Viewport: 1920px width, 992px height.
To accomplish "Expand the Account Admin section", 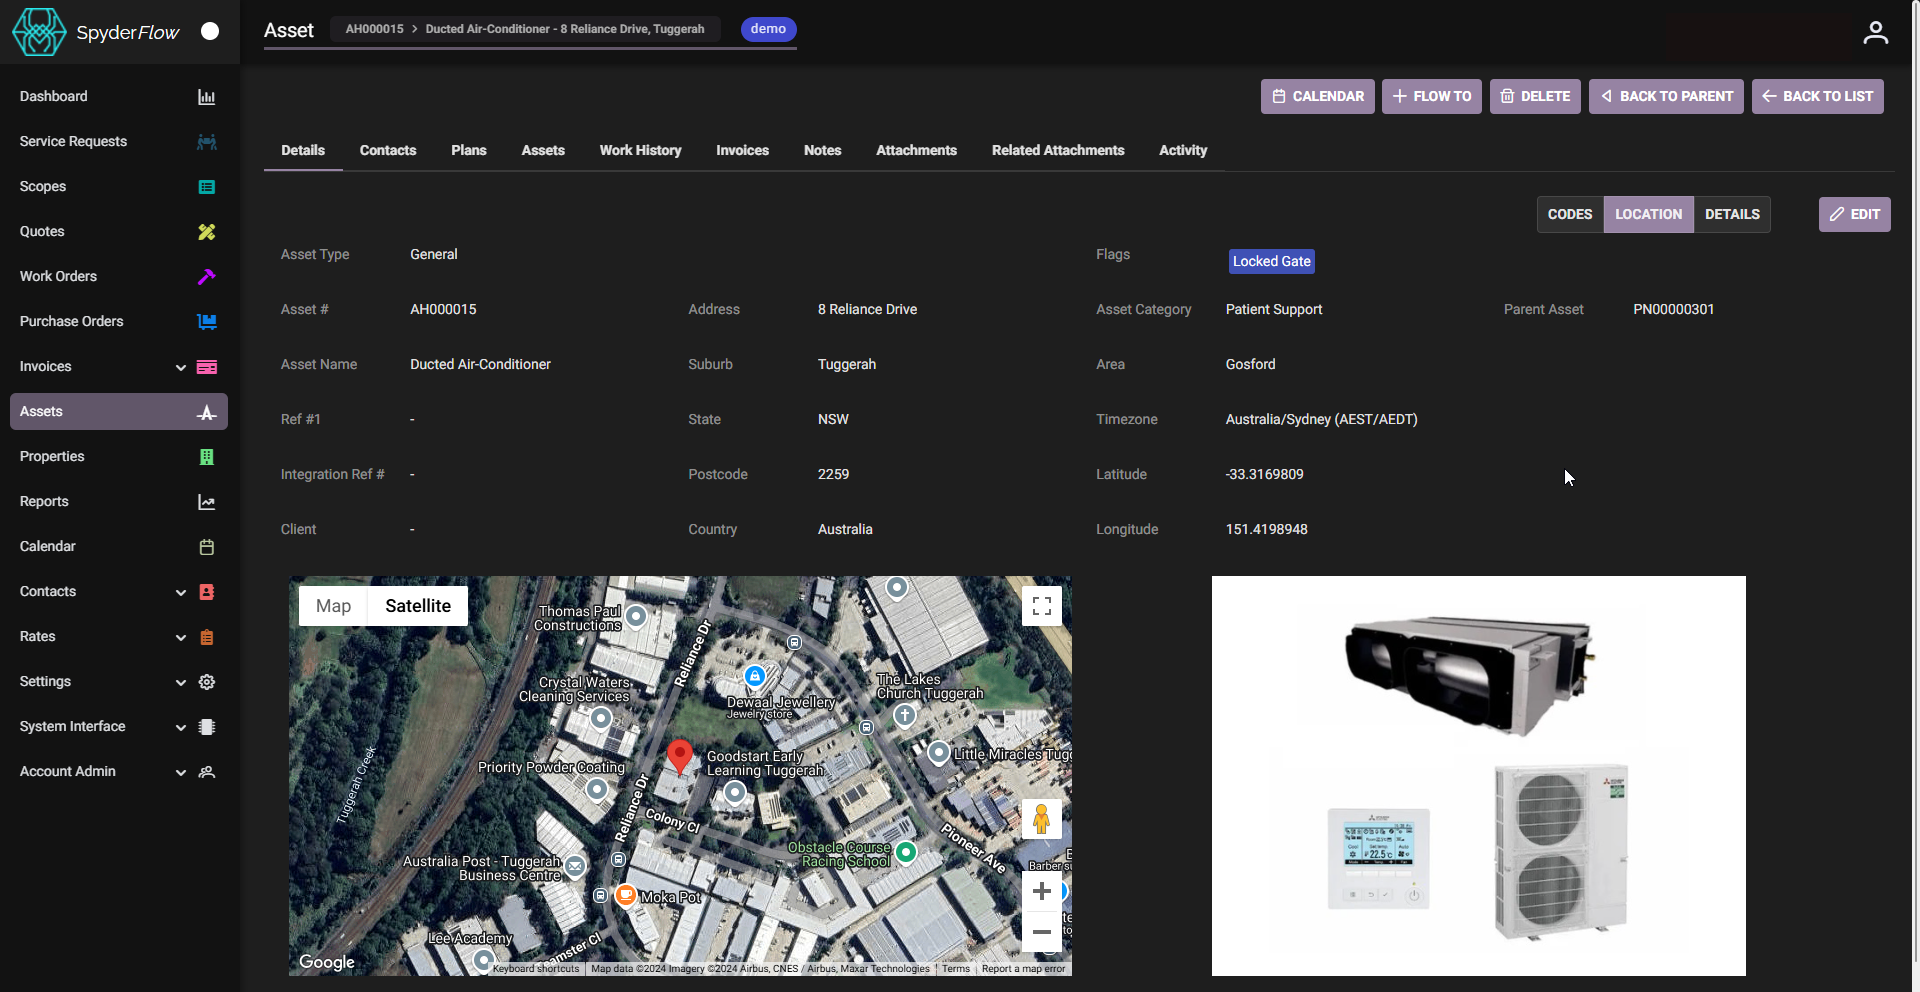I will coord(181,772).
